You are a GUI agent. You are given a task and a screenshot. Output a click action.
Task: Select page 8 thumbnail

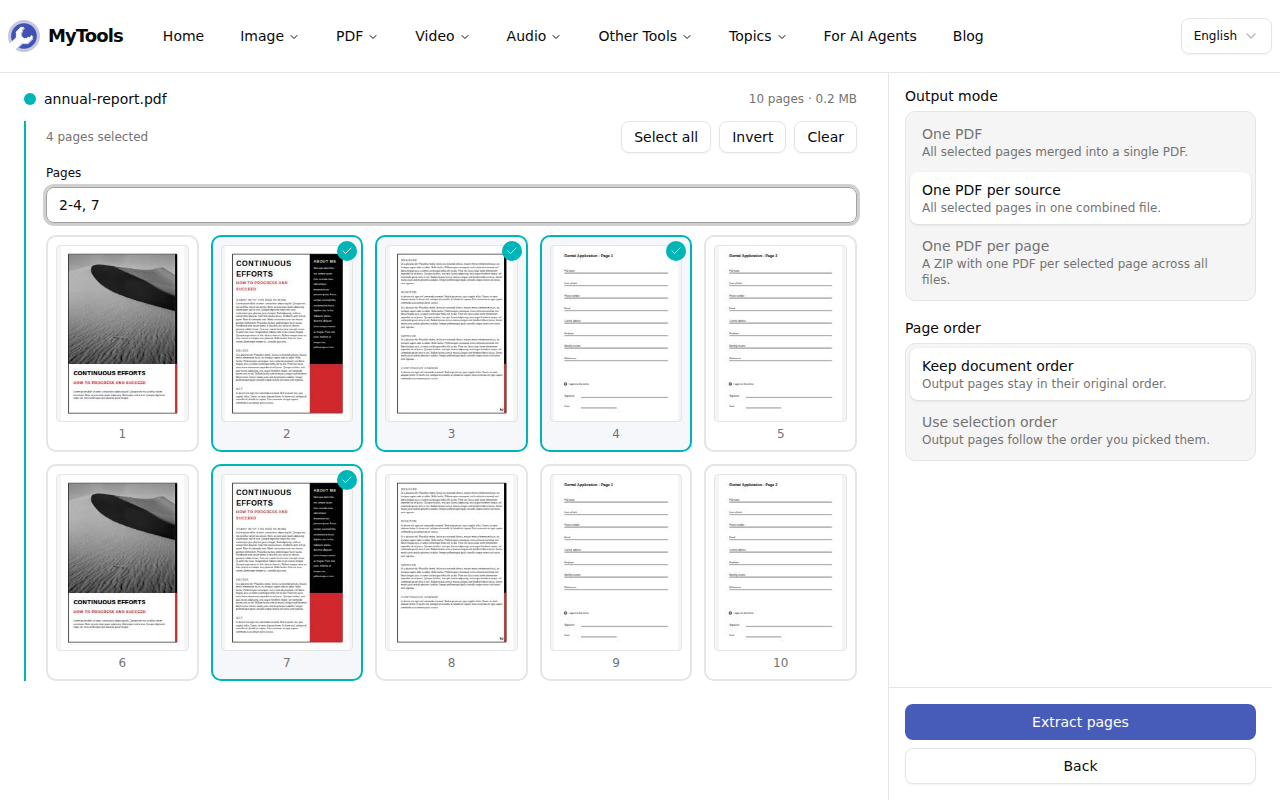[451, 572]
